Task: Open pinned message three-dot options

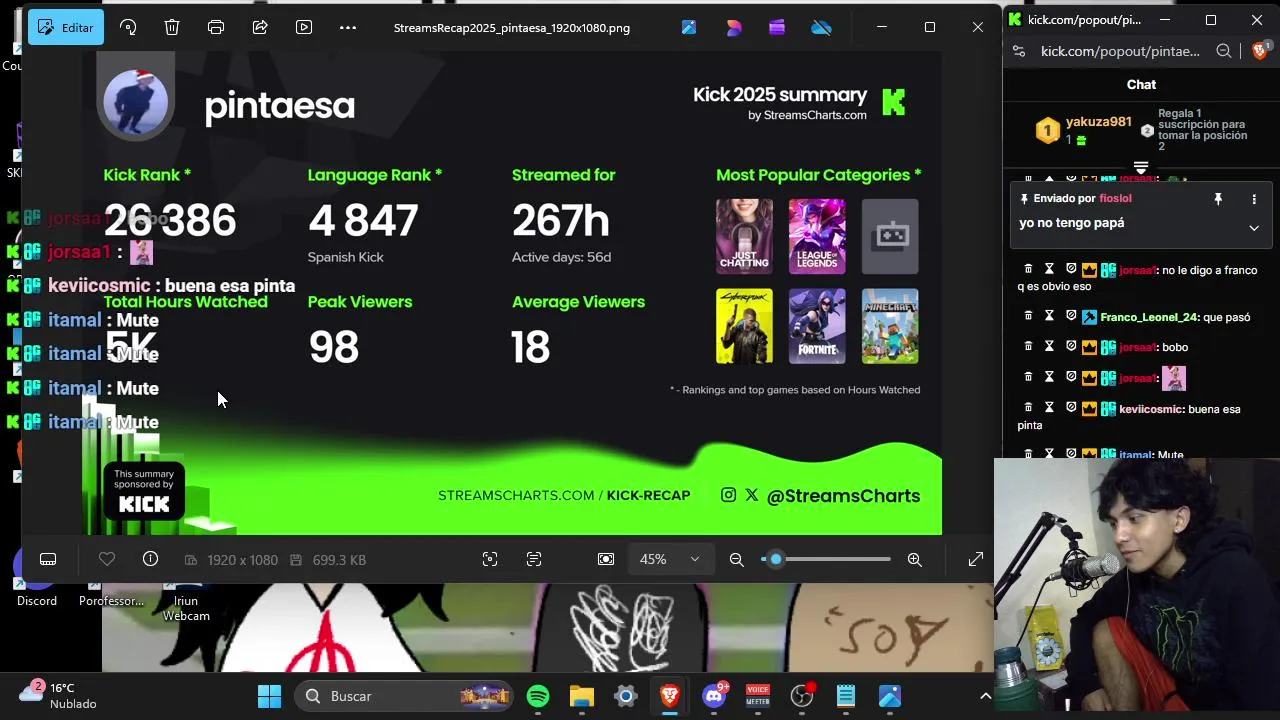Action: 1254,199
